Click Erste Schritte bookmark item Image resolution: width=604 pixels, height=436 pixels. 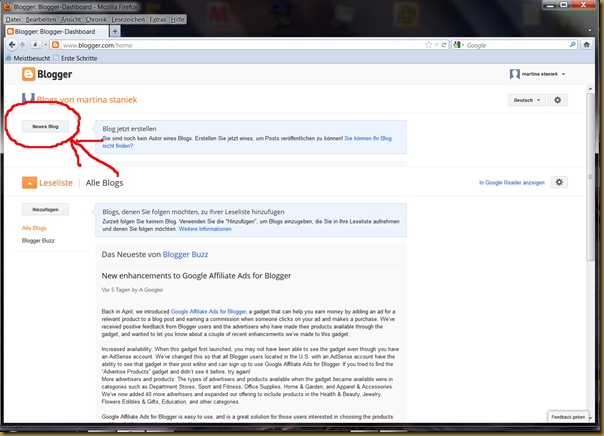[75, 58]
